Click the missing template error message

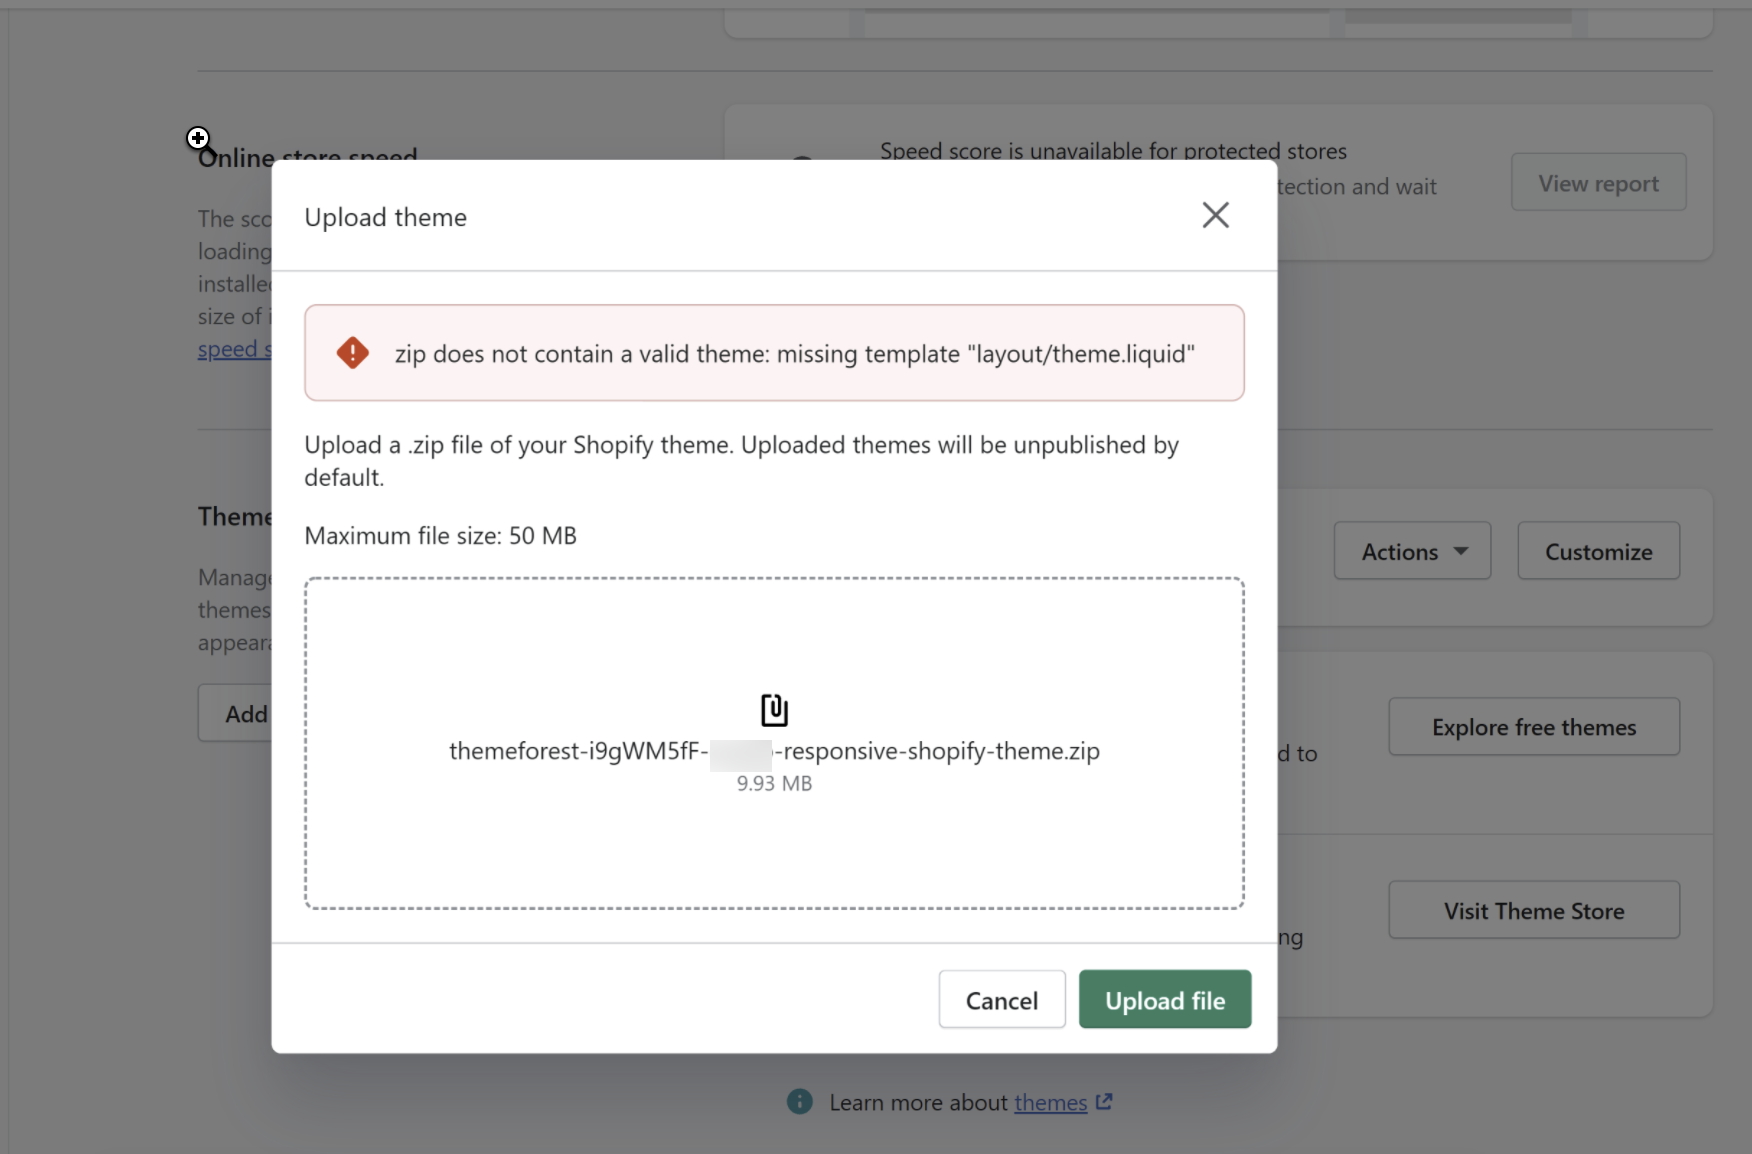click(x=794, y=354)
